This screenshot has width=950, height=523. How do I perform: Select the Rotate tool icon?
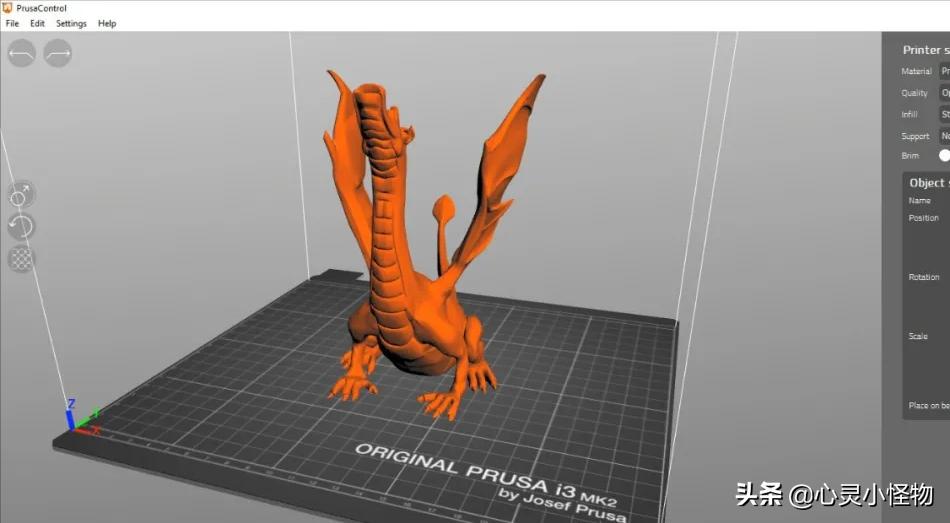21,227
